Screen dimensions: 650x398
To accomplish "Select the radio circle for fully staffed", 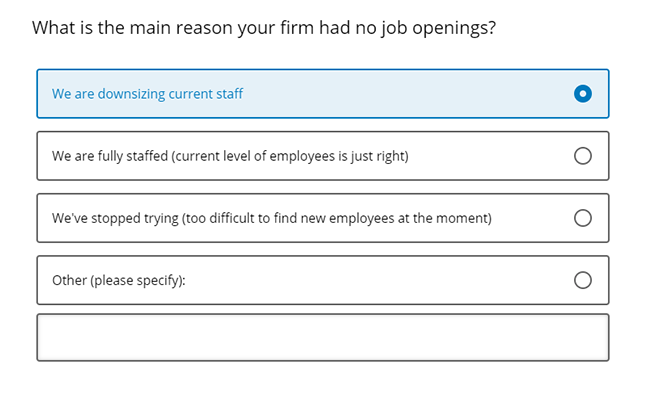I will (582, 156).
